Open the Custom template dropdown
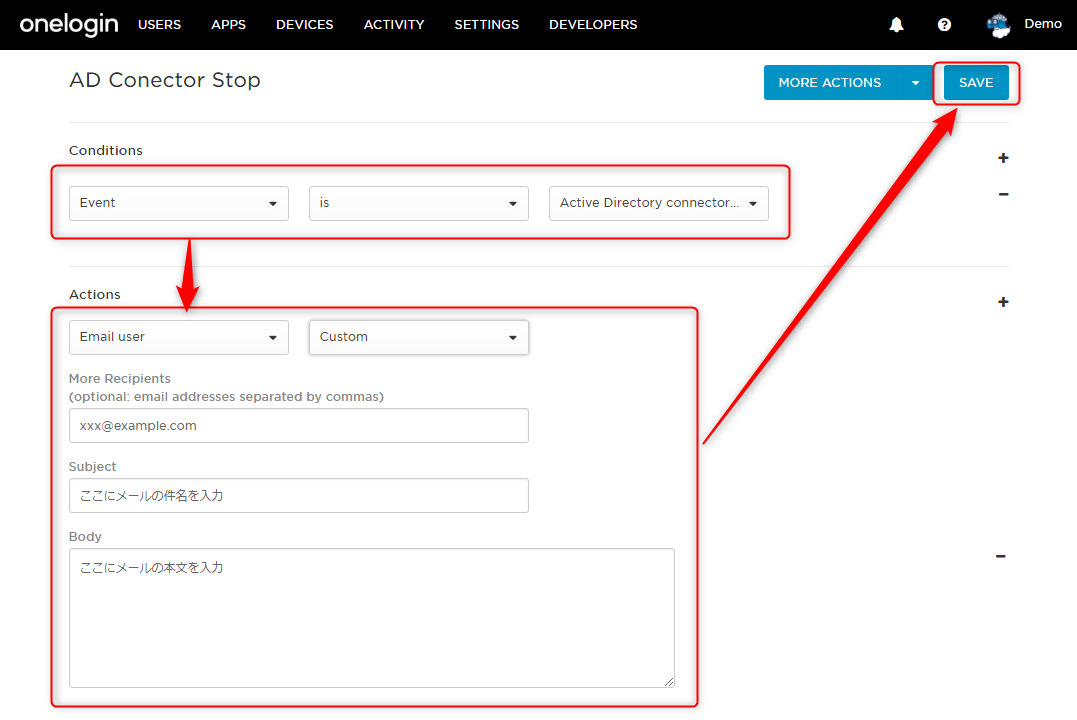 pyautogui.click(x=418, y=337)
